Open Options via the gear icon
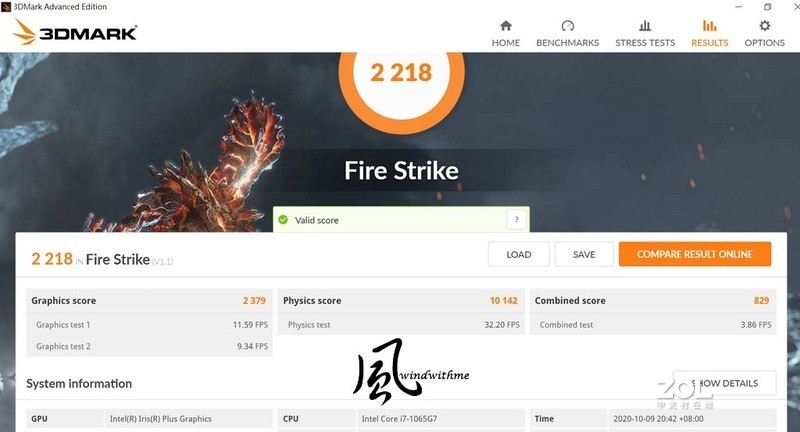 (x=764, y=26)
